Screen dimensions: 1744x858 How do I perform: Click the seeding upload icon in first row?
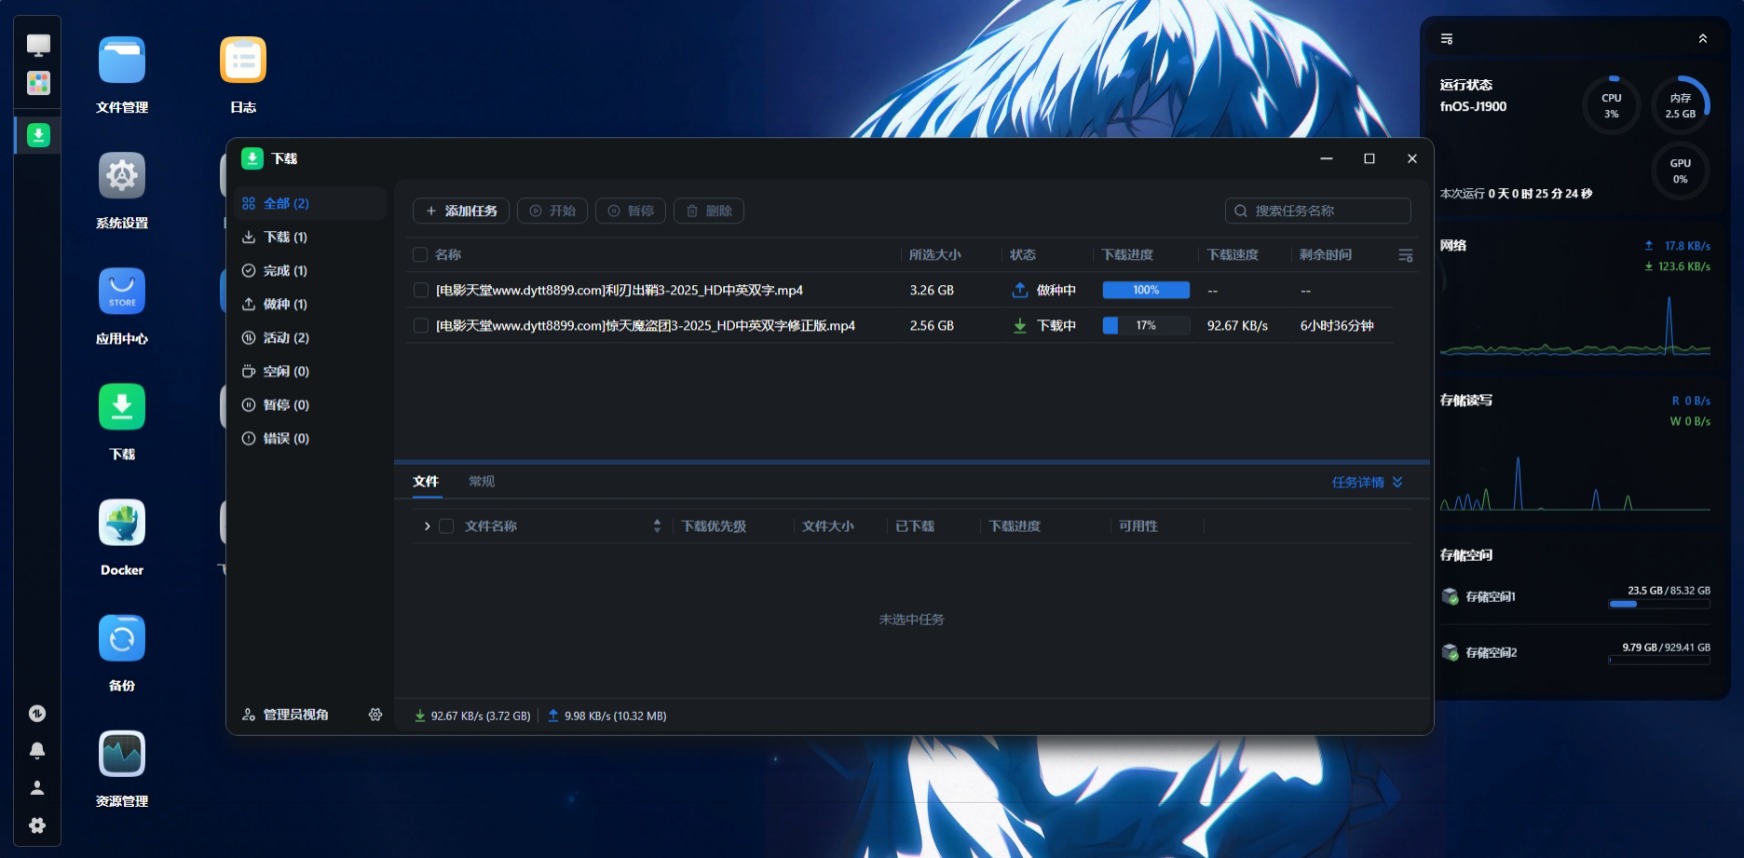click(1020, 290)
